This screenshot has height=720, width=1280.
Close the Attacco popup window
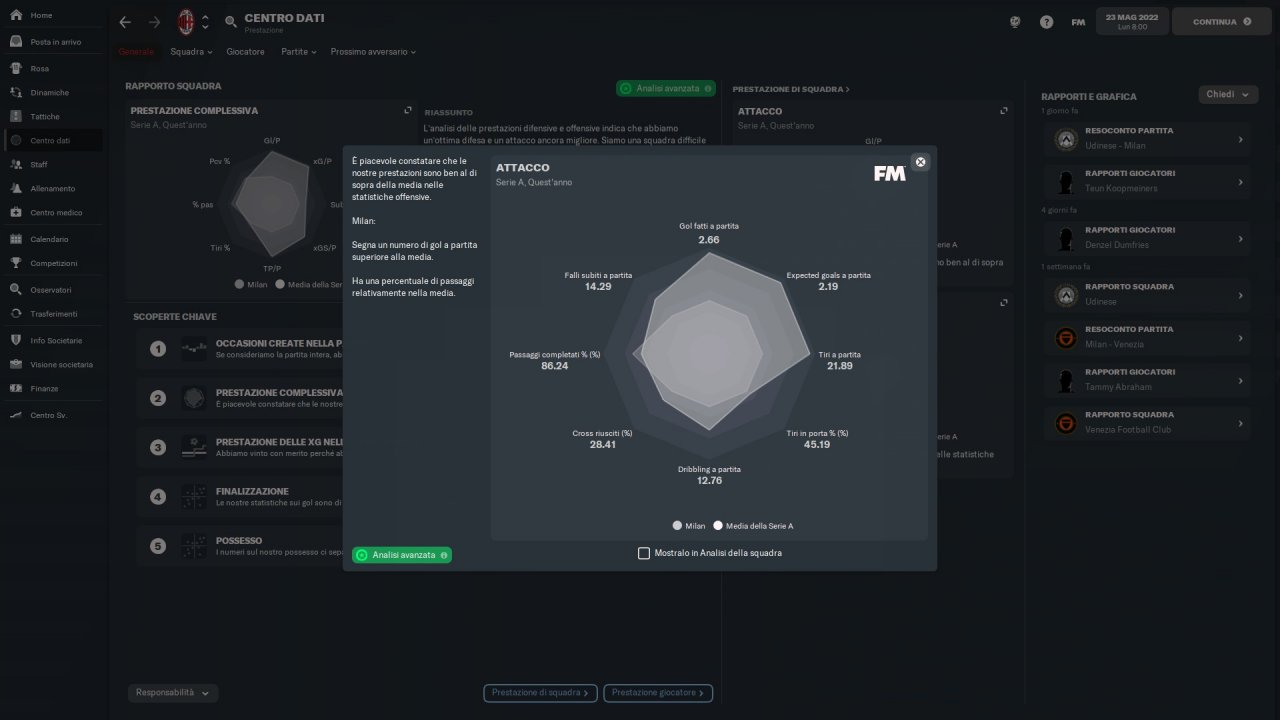921,161
